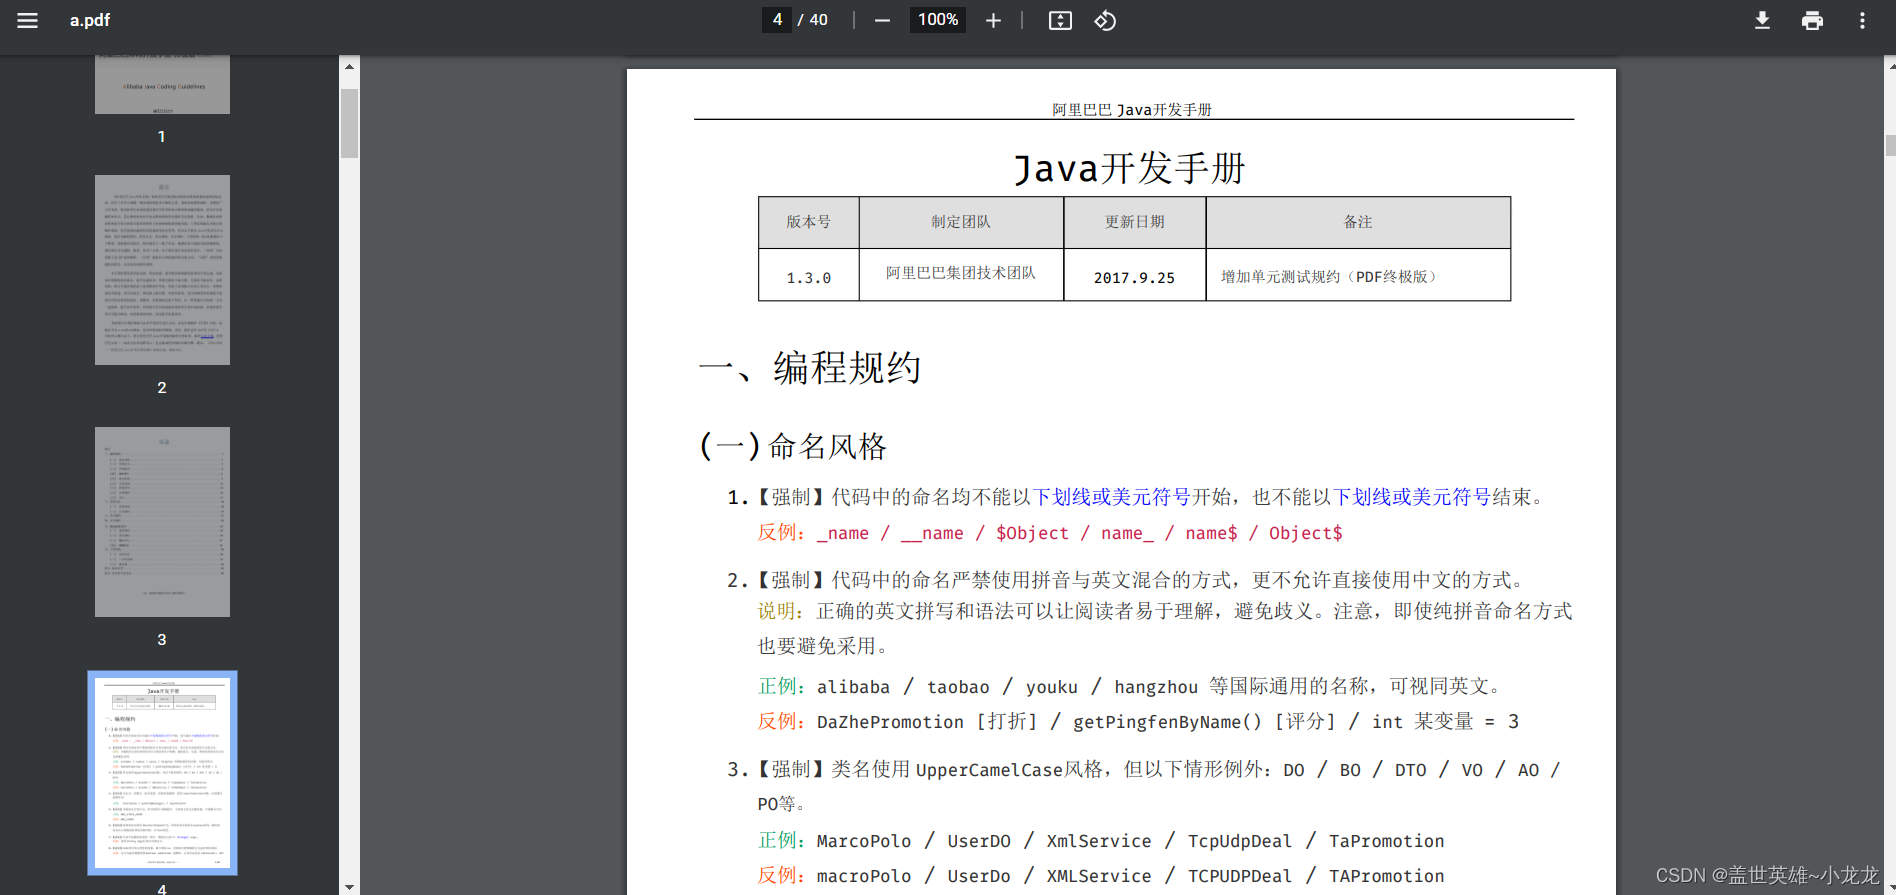Viewport: 1896px width, 895px height.
Task: Open page 3 thumbnail
Action: (162, 522)
